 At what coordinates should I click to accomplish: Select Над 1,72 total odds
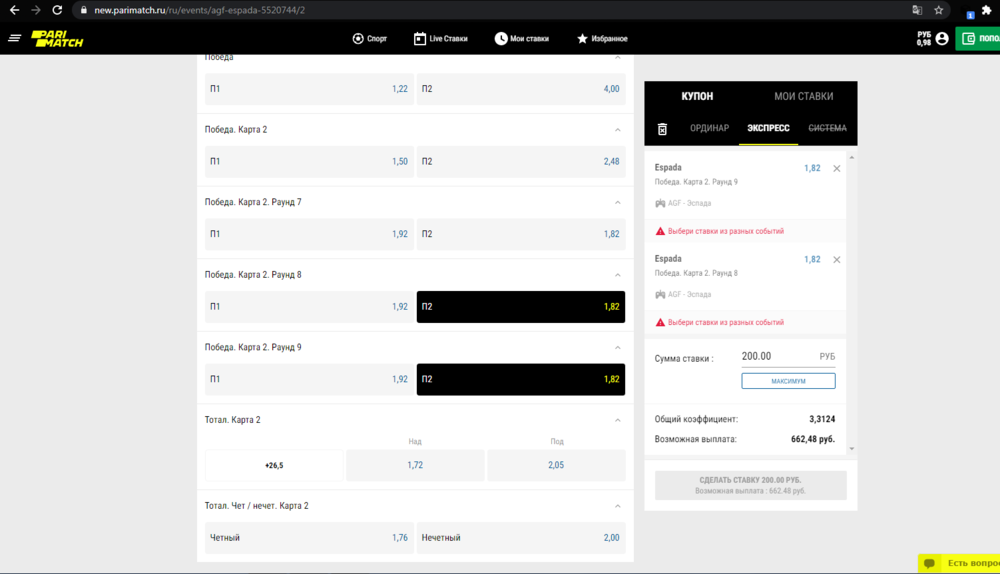(x=415, y=465)
